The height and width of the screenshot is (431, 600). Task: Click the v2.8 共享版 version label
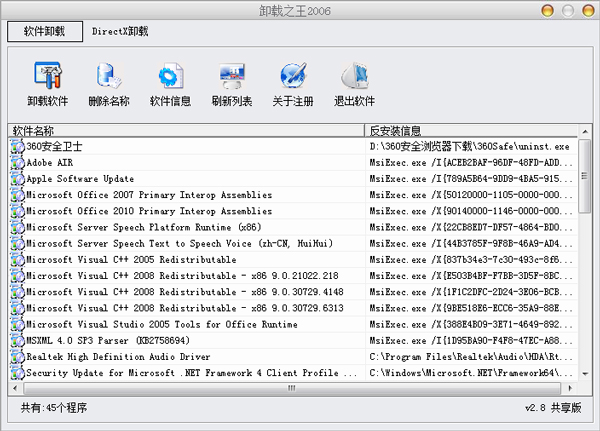pos(553,408)
